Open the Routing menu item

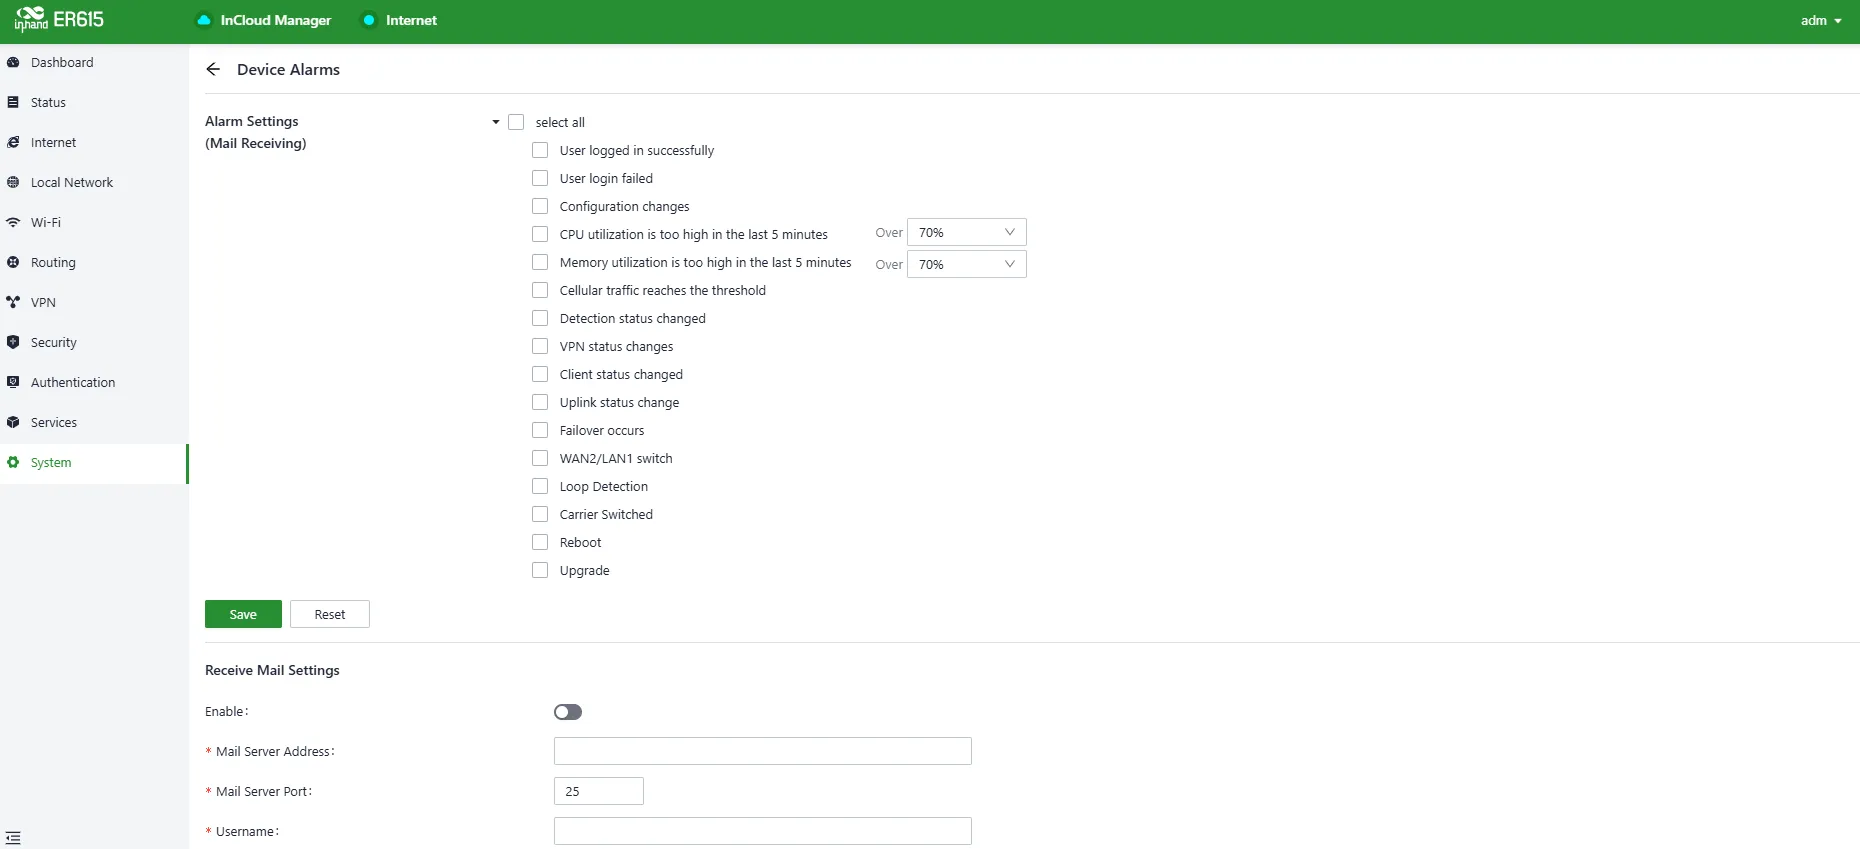94,262
